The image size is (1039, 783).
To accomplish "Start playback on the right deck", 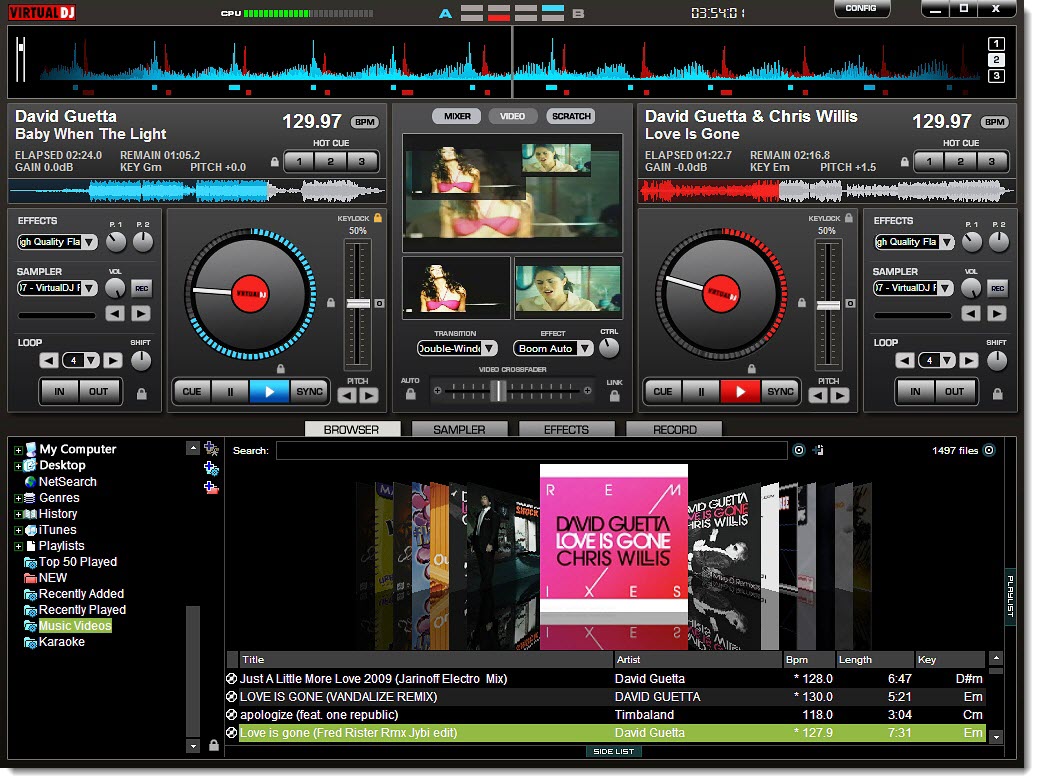I will tap(740, 392).
